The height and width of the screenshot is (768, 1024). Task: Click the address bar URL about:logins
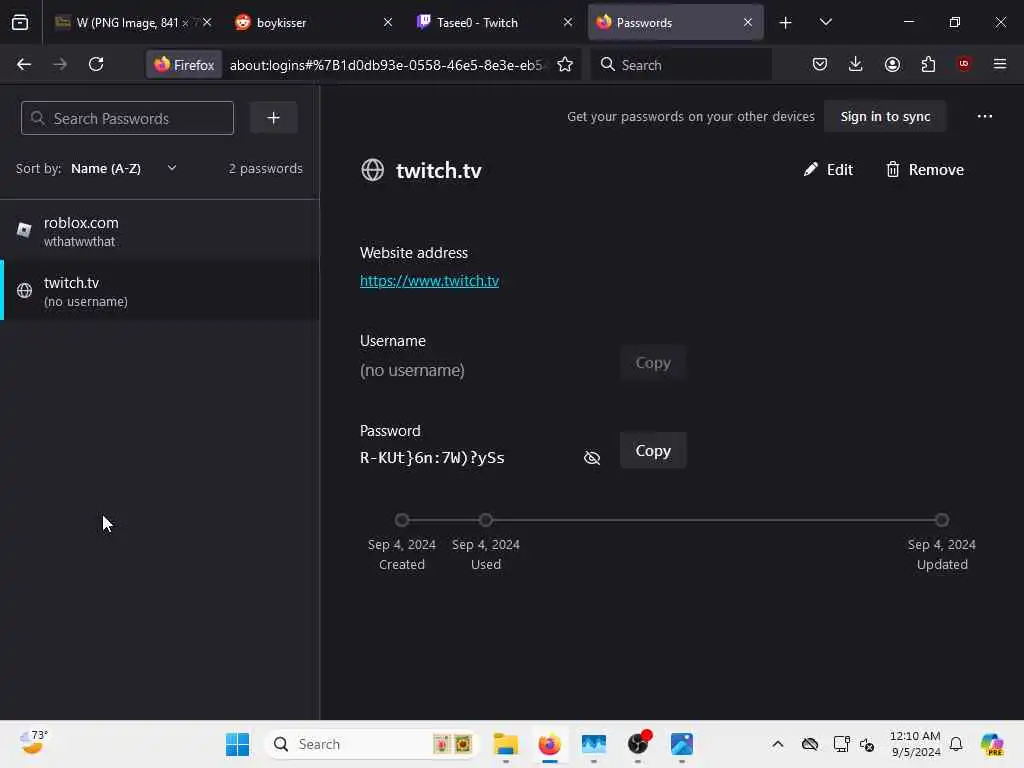[x=386, y=65]
